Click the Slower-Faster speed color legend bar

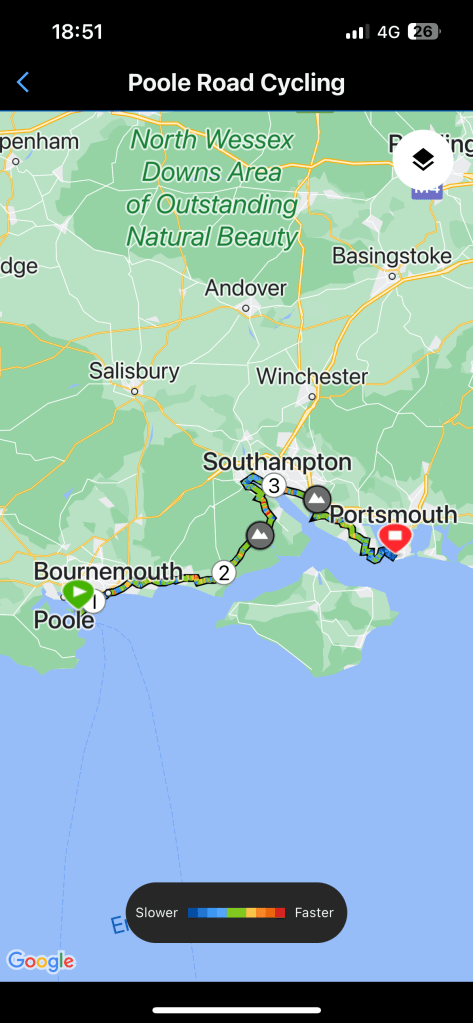click(236, 913)
